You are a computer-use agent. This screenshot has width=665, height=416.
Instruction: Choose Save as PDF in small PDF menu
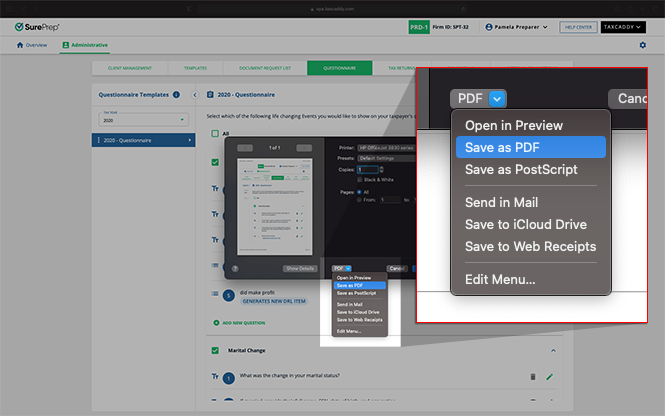tap(360, 285)
